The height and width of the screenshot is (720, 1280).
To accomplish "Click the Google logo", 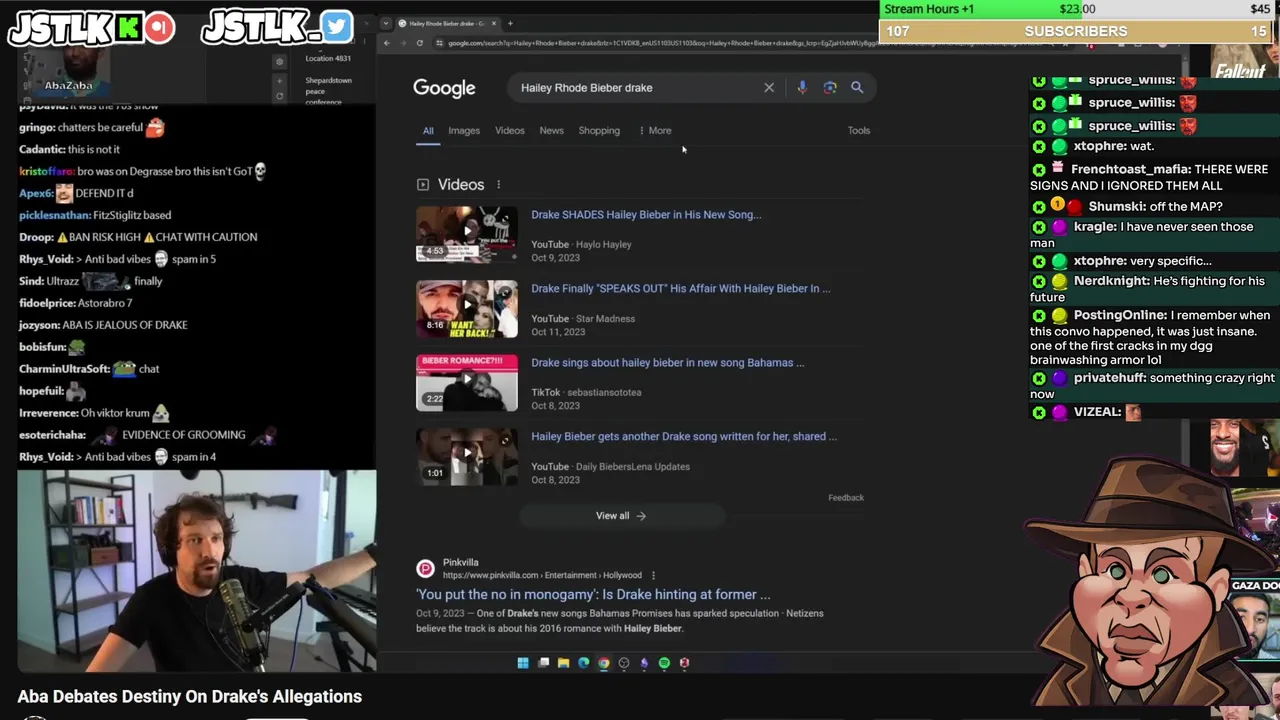I will tap(444, 88).
